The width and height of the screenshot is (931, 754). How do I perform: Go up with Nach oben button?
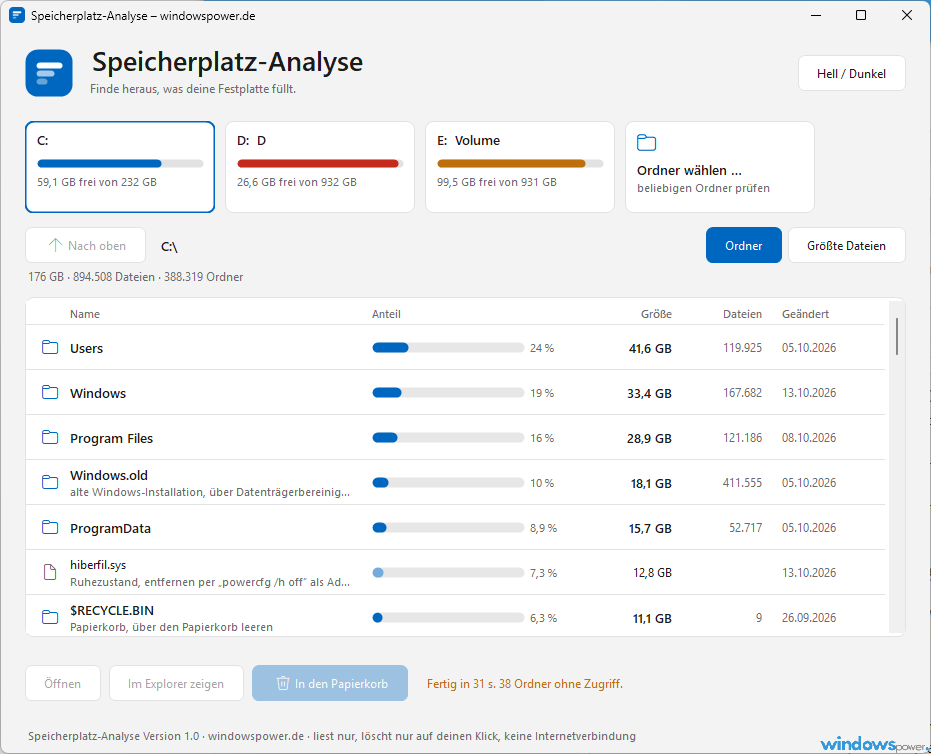coord(86,245)
